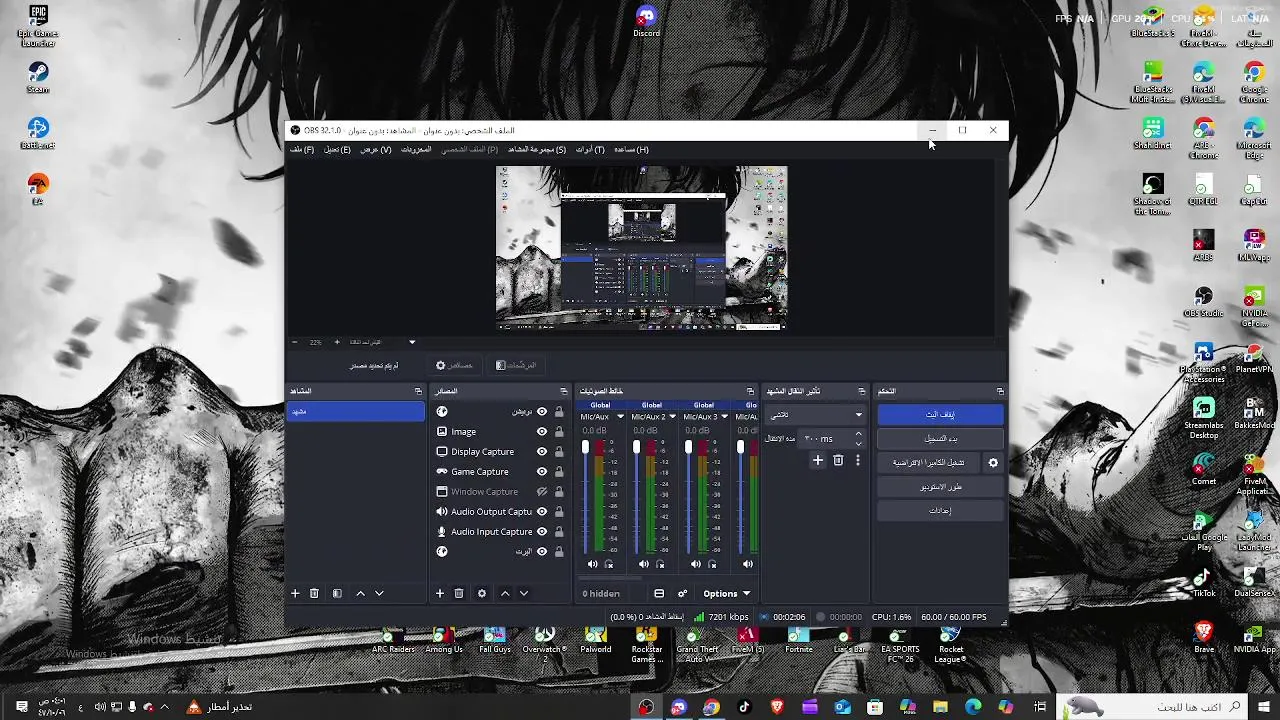Toggle lock on Display Capture source
This screenshot has width=1280, height=720.
(x=559, y=451)
